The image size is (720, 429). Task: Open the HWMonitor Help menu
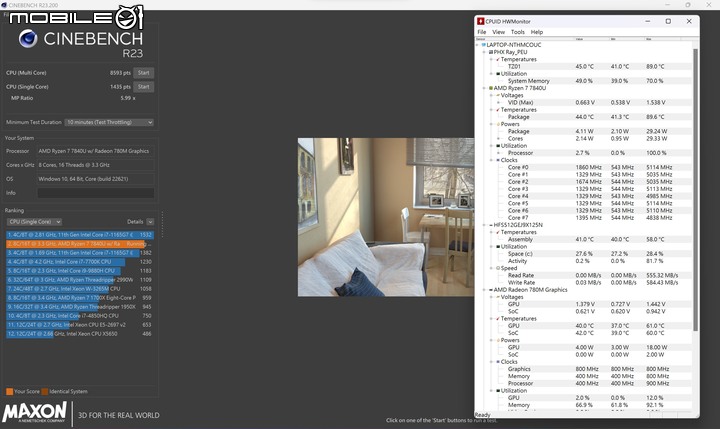537,32
